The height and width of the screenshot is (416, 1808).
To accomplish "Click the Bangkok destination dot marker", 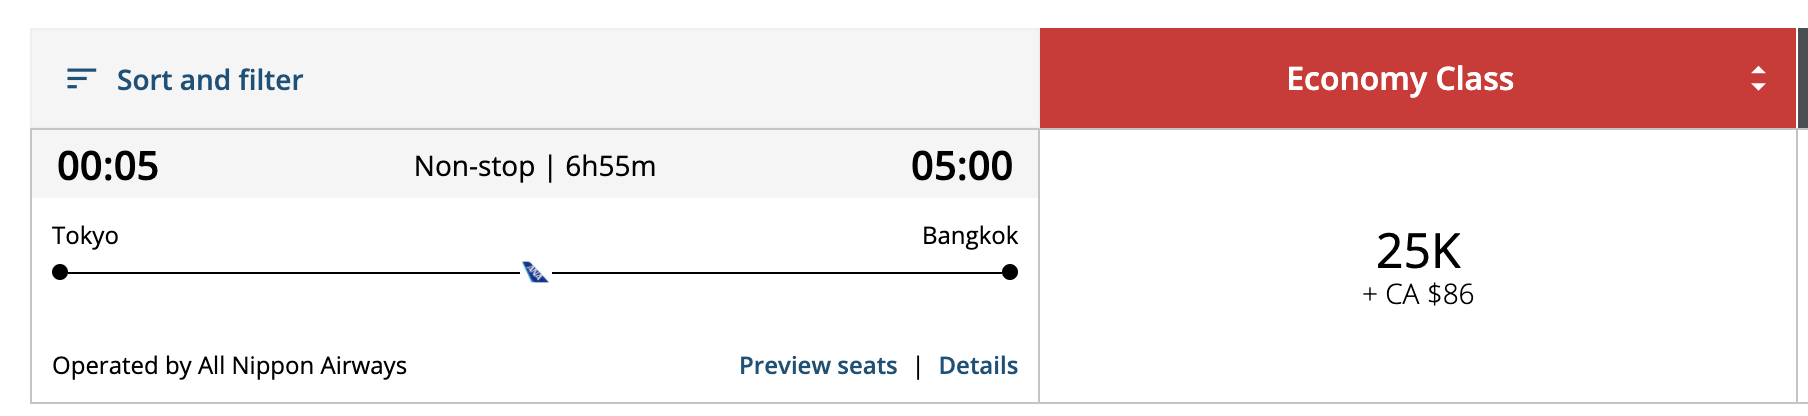I will pyautogui.click(x=1010, y=272).
